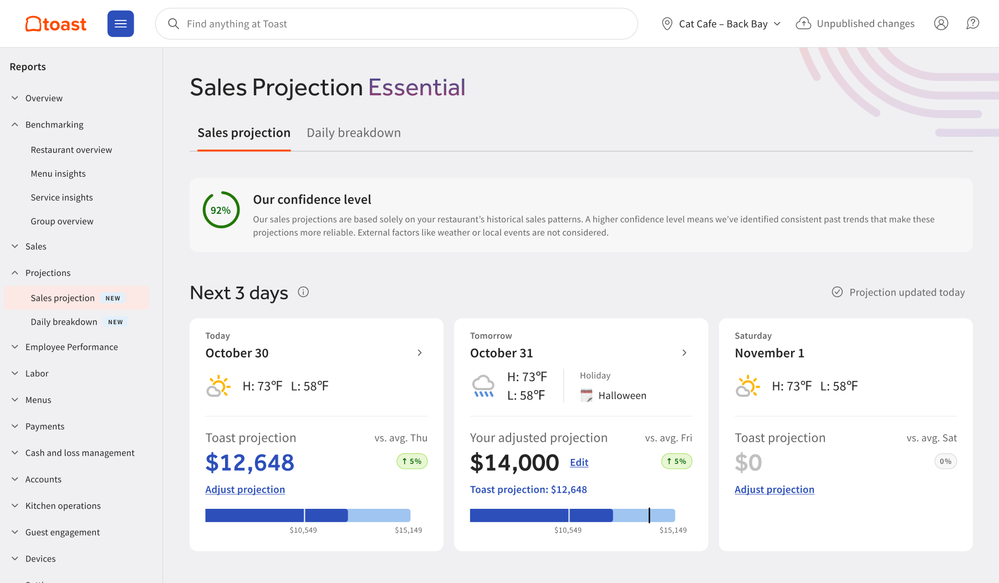Image resolution: width=999 pixels, height=583 pixels.
Task: Click the location pin icon
Action: 667,24
